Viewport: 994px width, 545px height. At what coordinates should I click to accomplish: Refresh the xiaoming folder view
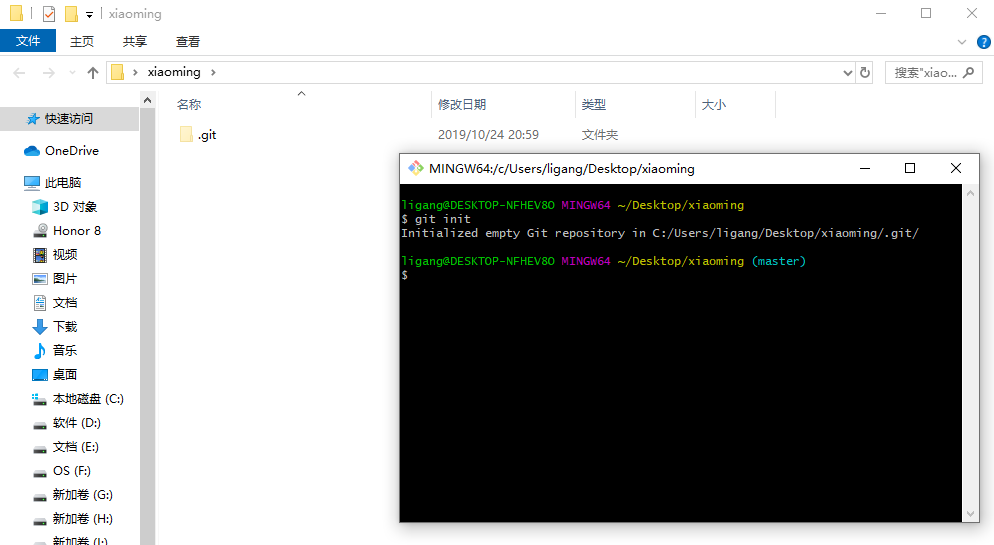click(x=865, y=73)
